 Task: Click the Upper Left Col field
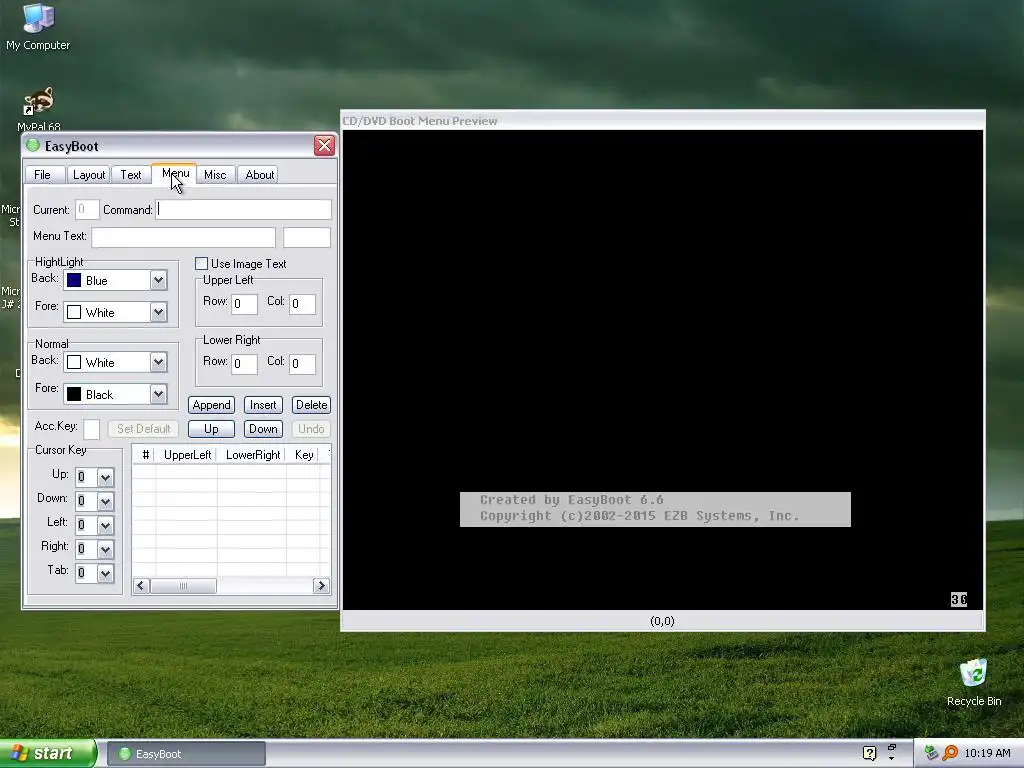pyautogui.click(x=302, y=304)
